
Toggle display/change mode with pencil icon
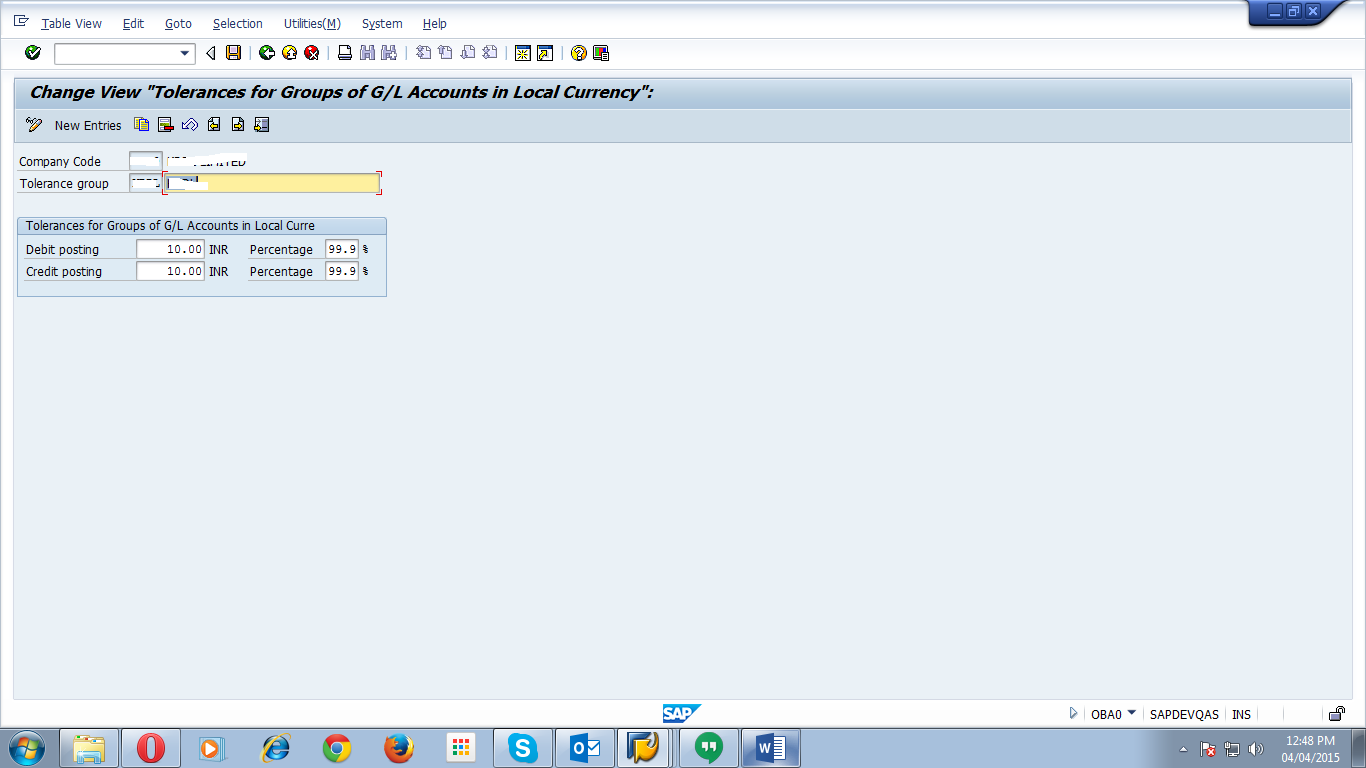31,124
